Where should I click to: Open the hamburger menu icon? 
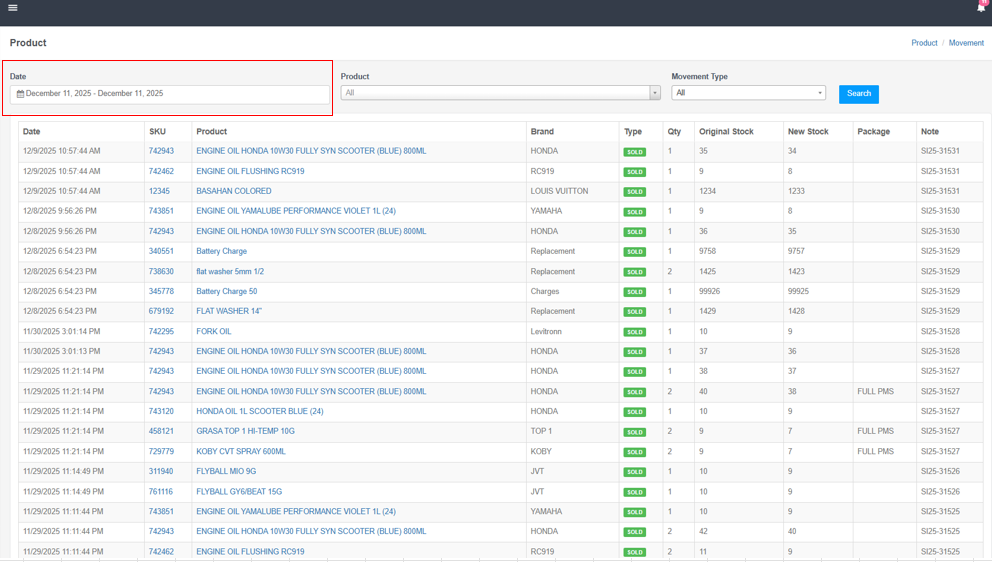click(13, 8)
